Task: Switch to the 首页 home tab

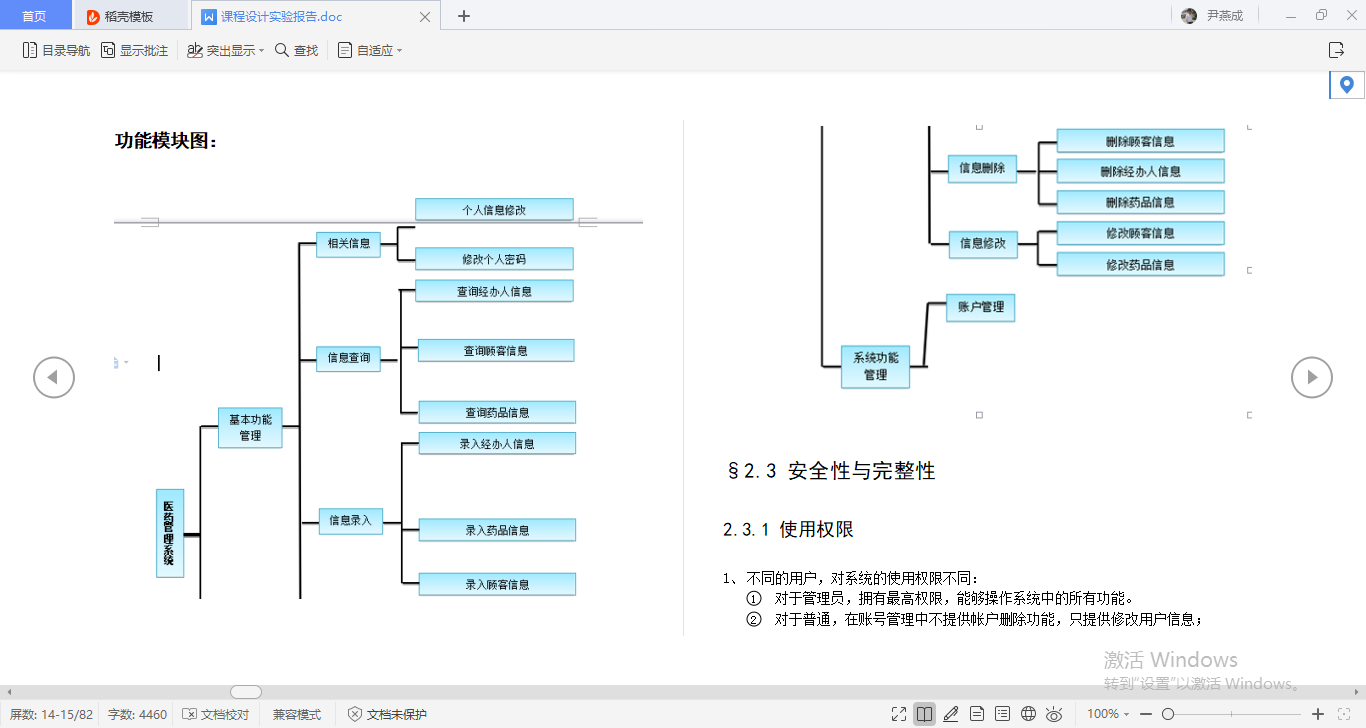Action: tap(35, 16)
